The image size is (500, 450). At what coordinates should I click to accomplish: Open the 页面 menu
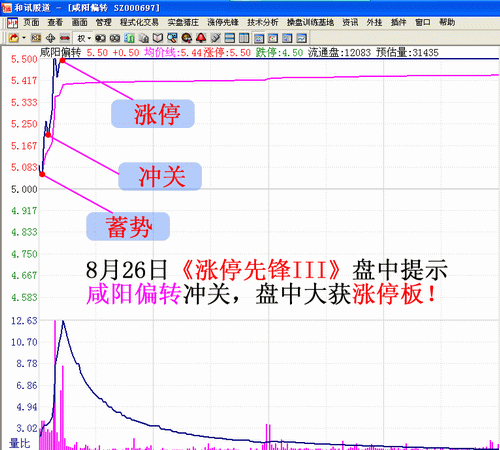[x=31, y=22]
